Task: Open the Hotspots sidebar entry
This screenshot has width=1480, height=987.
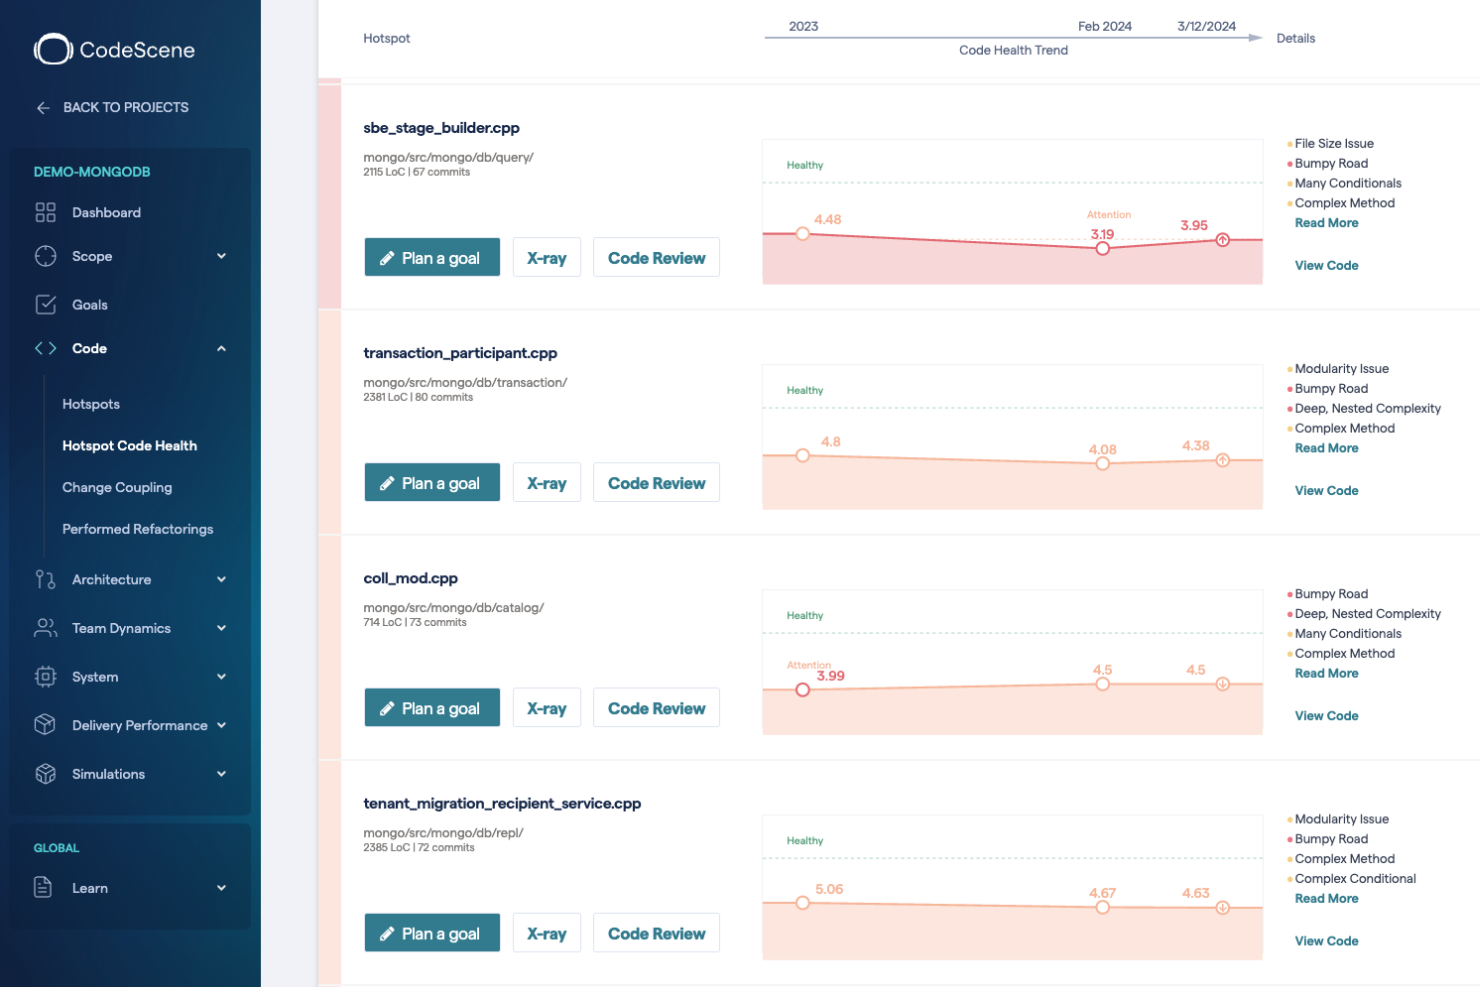Action: 91,404
